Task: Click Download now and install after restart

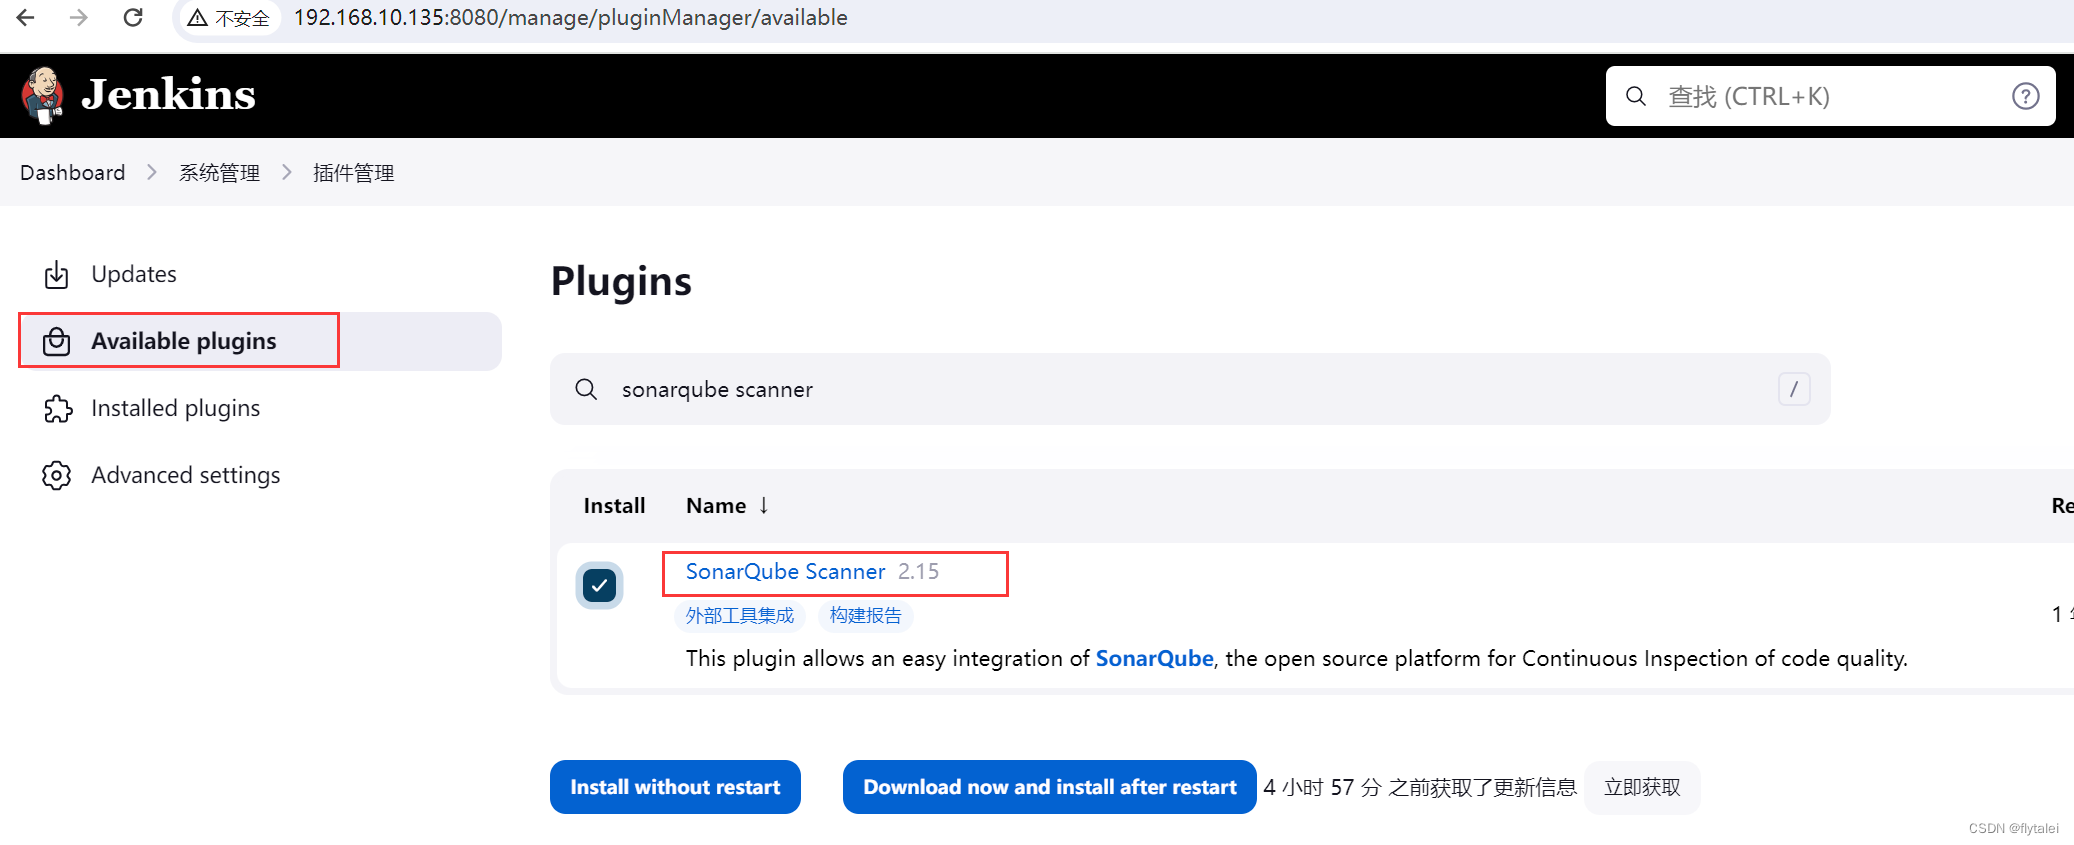Action: pos(1050,787)
